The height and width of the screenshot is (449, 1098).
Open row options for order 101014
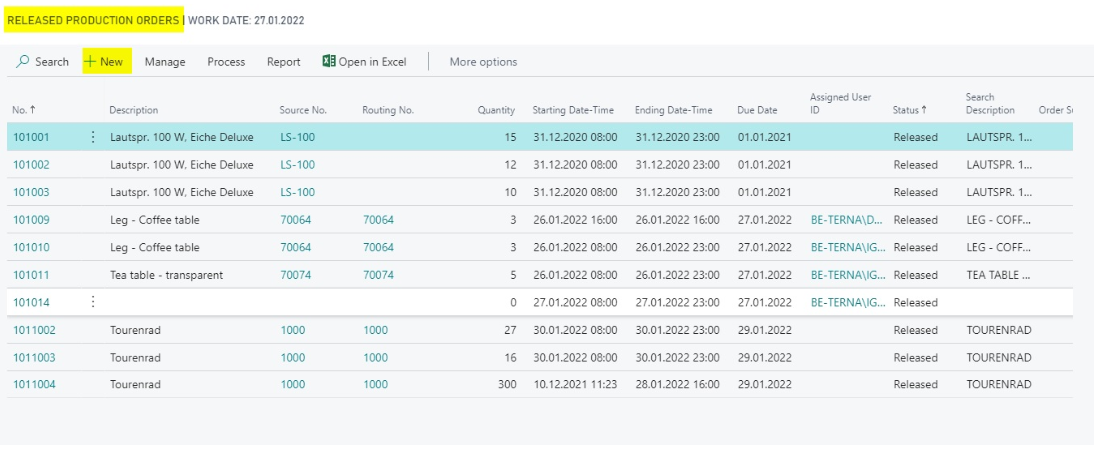pyautogui.click(x=93, y=303)
